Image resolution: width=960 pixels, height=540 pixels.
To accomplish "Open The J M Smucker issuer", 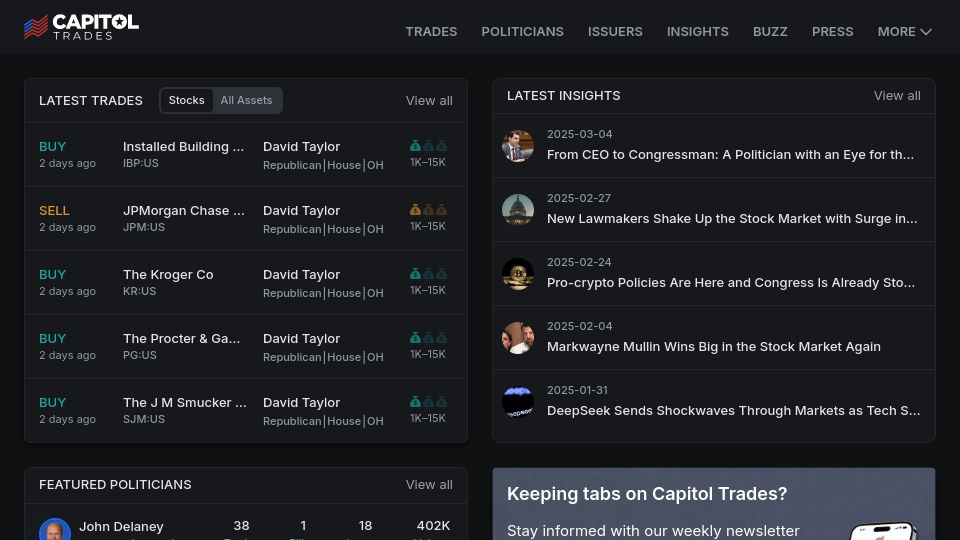I will tap(185, 402).
